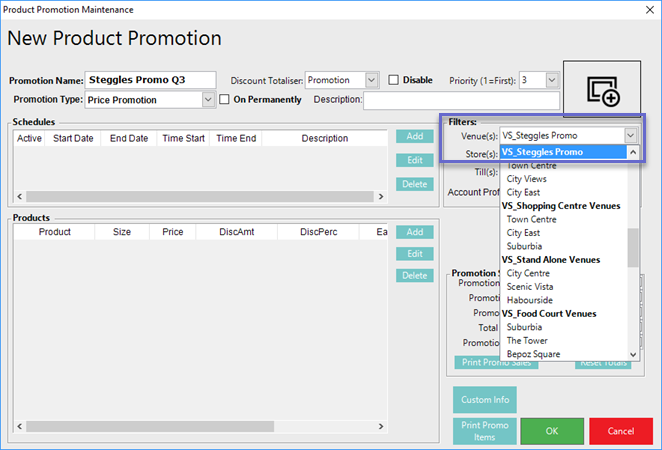The height and width of the screenshot is (450, 662).
Task: Click the venue list vertical scrollbar
Action: pos(633,247)
